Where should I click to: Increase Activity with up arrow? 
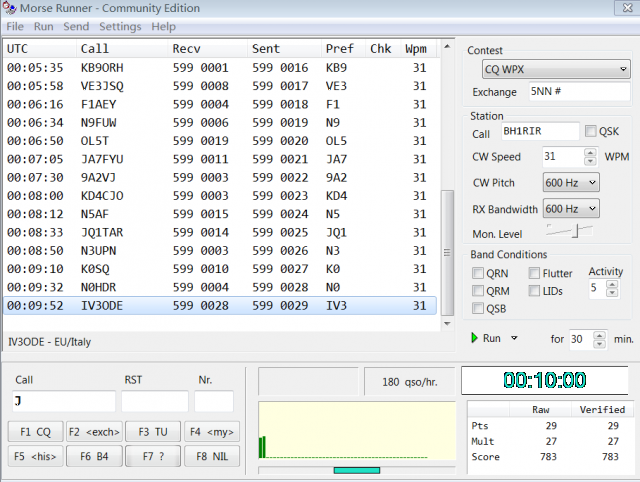pyautogui.click(x=612, y=284)
